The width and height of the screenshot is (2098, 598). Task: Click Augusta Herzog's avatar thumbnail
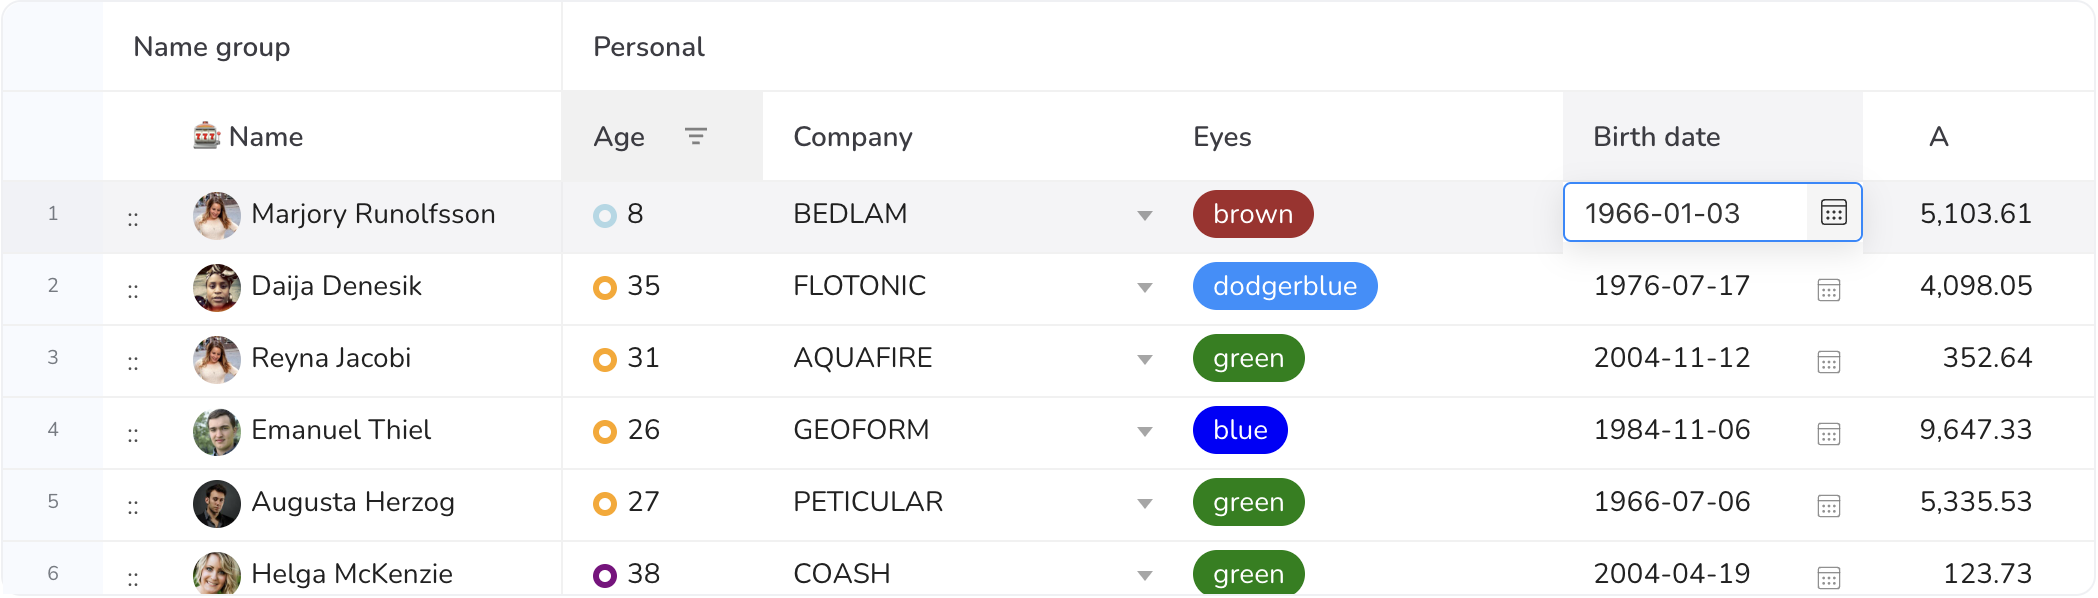(x=216, y=503)
